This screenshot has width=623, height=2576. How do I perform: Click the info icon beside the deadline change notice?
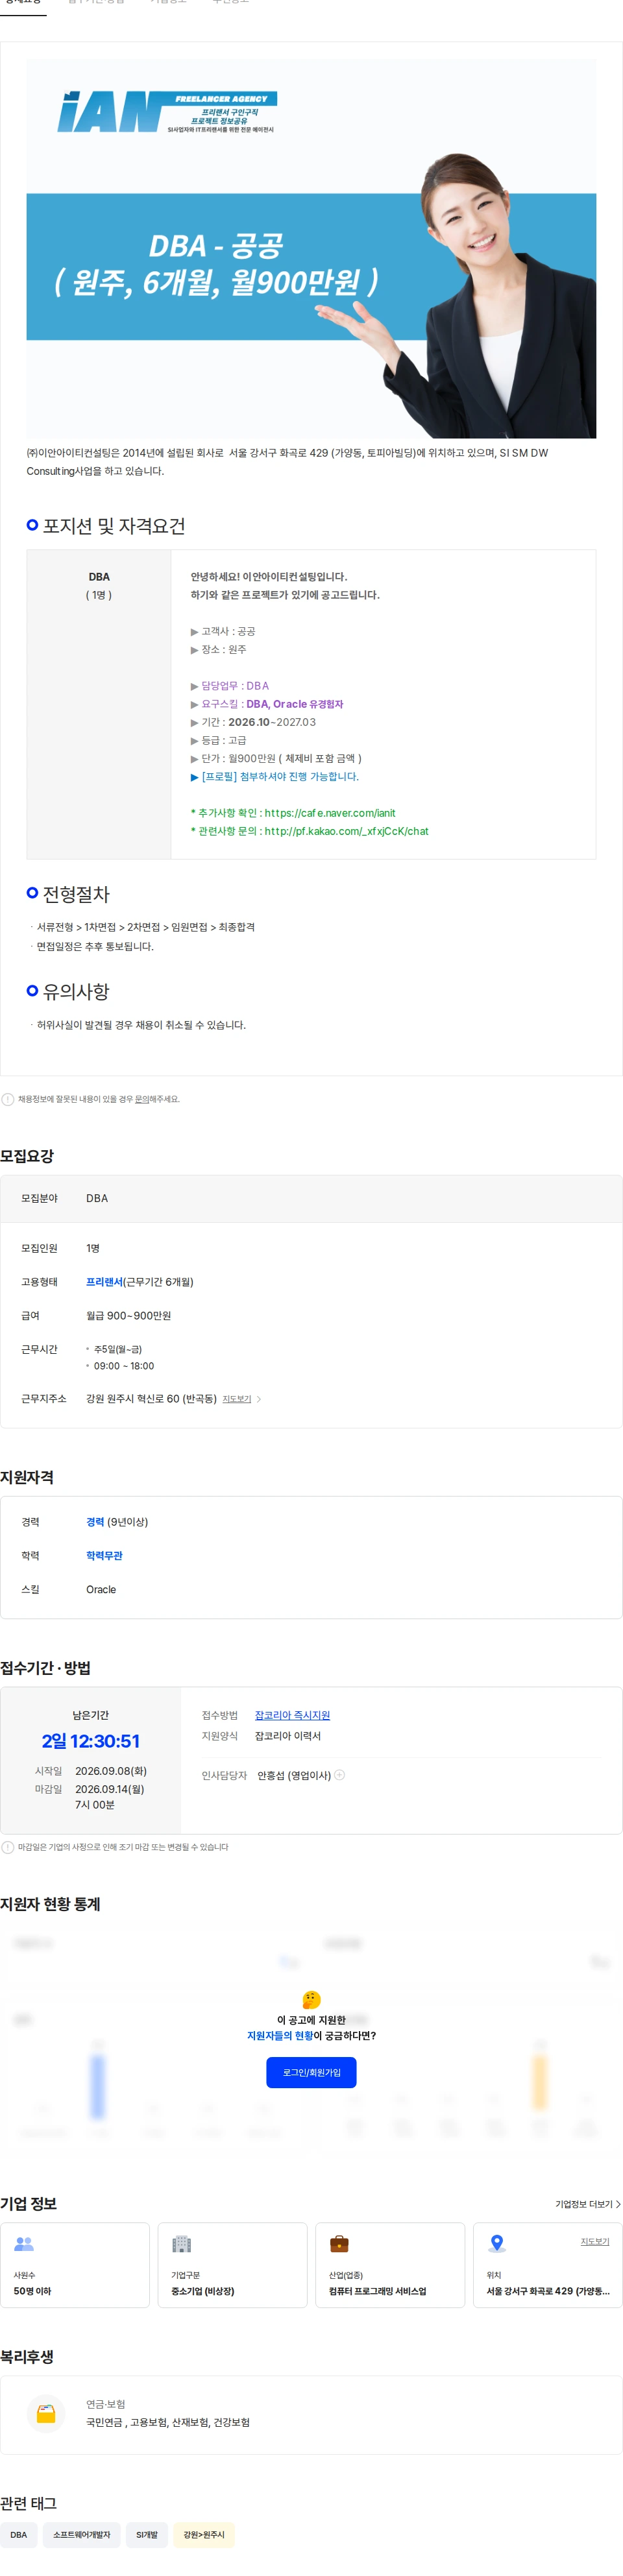pos(8,1847)
